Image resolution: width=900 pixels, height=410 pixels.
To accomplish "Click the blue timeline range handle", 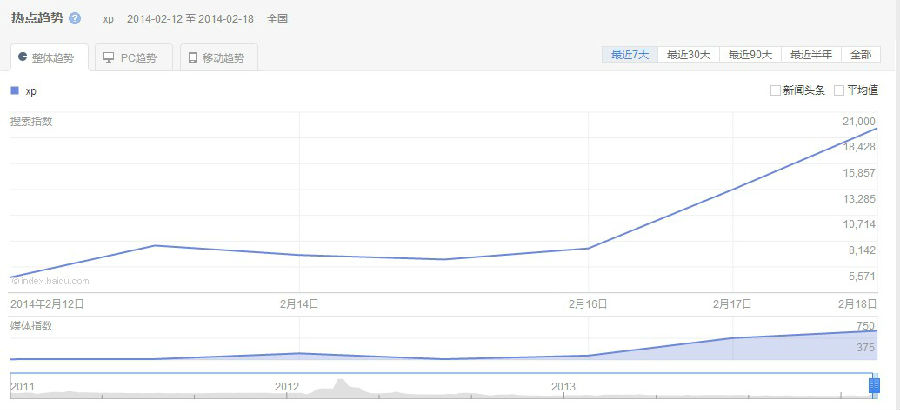I will pos(874,385).
